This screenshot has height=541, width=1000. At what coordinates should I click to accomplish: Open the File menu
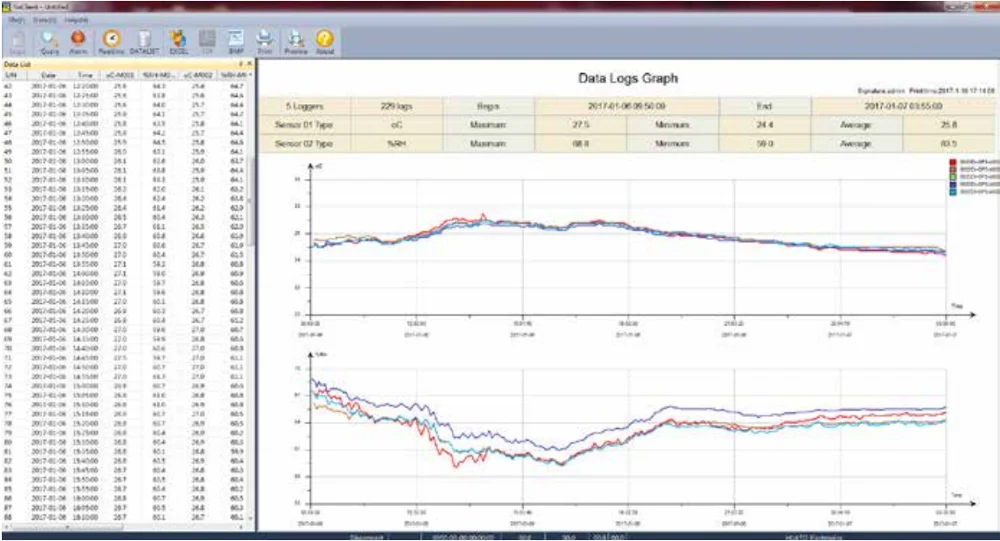pos(16,20)
